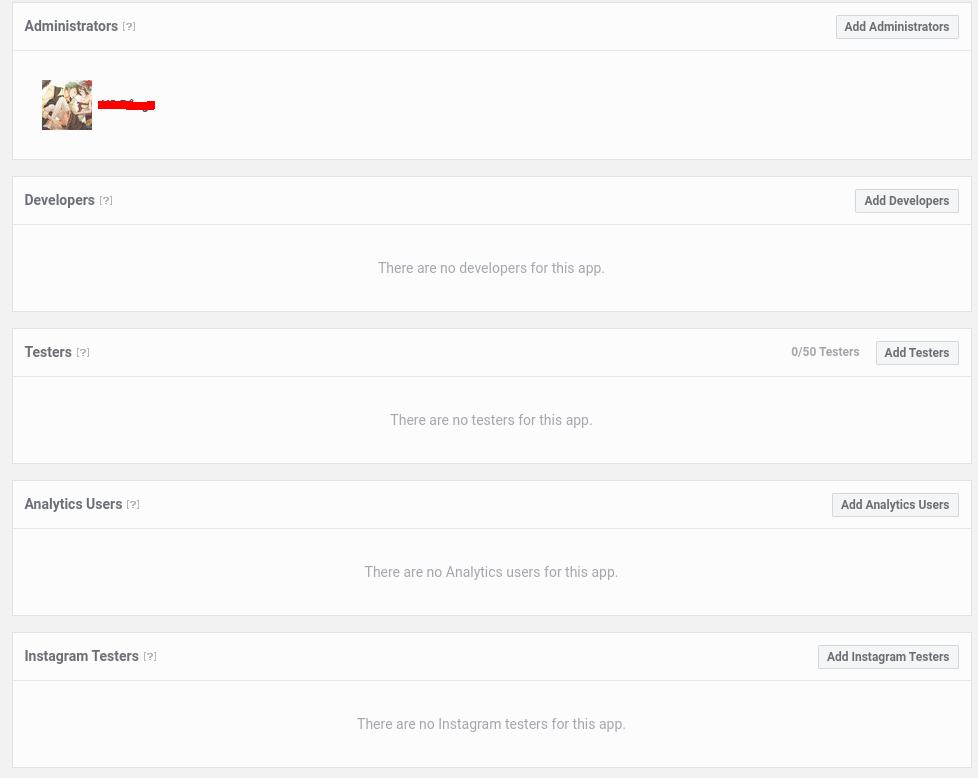Screen dimensions: 978x778
Task: Click the Instagram Testers help icon
Action: pyautogui.click(x=150, y=657)
